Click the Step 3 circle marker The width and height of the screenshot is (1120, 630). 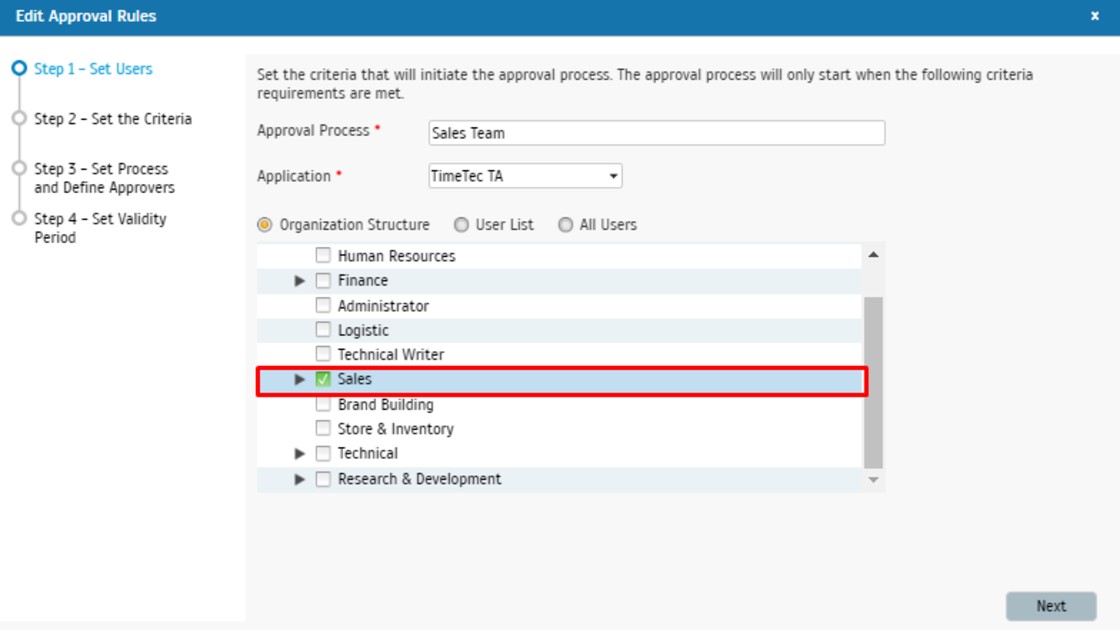tap(18, 169)
